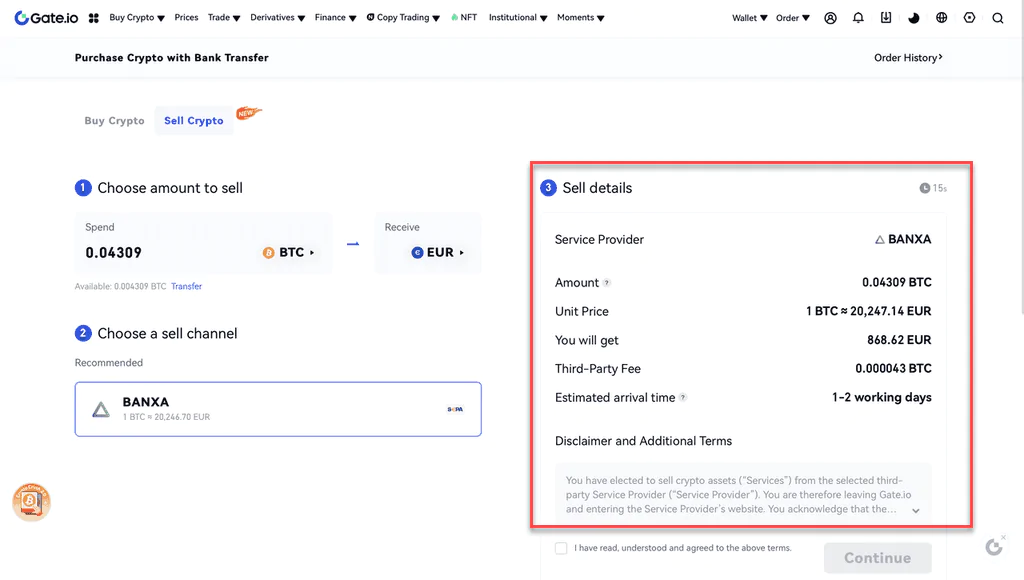This screenshot has height=580, width=1024.
Task: Open the EUR receive currency selector
Action: click(438, 252)
